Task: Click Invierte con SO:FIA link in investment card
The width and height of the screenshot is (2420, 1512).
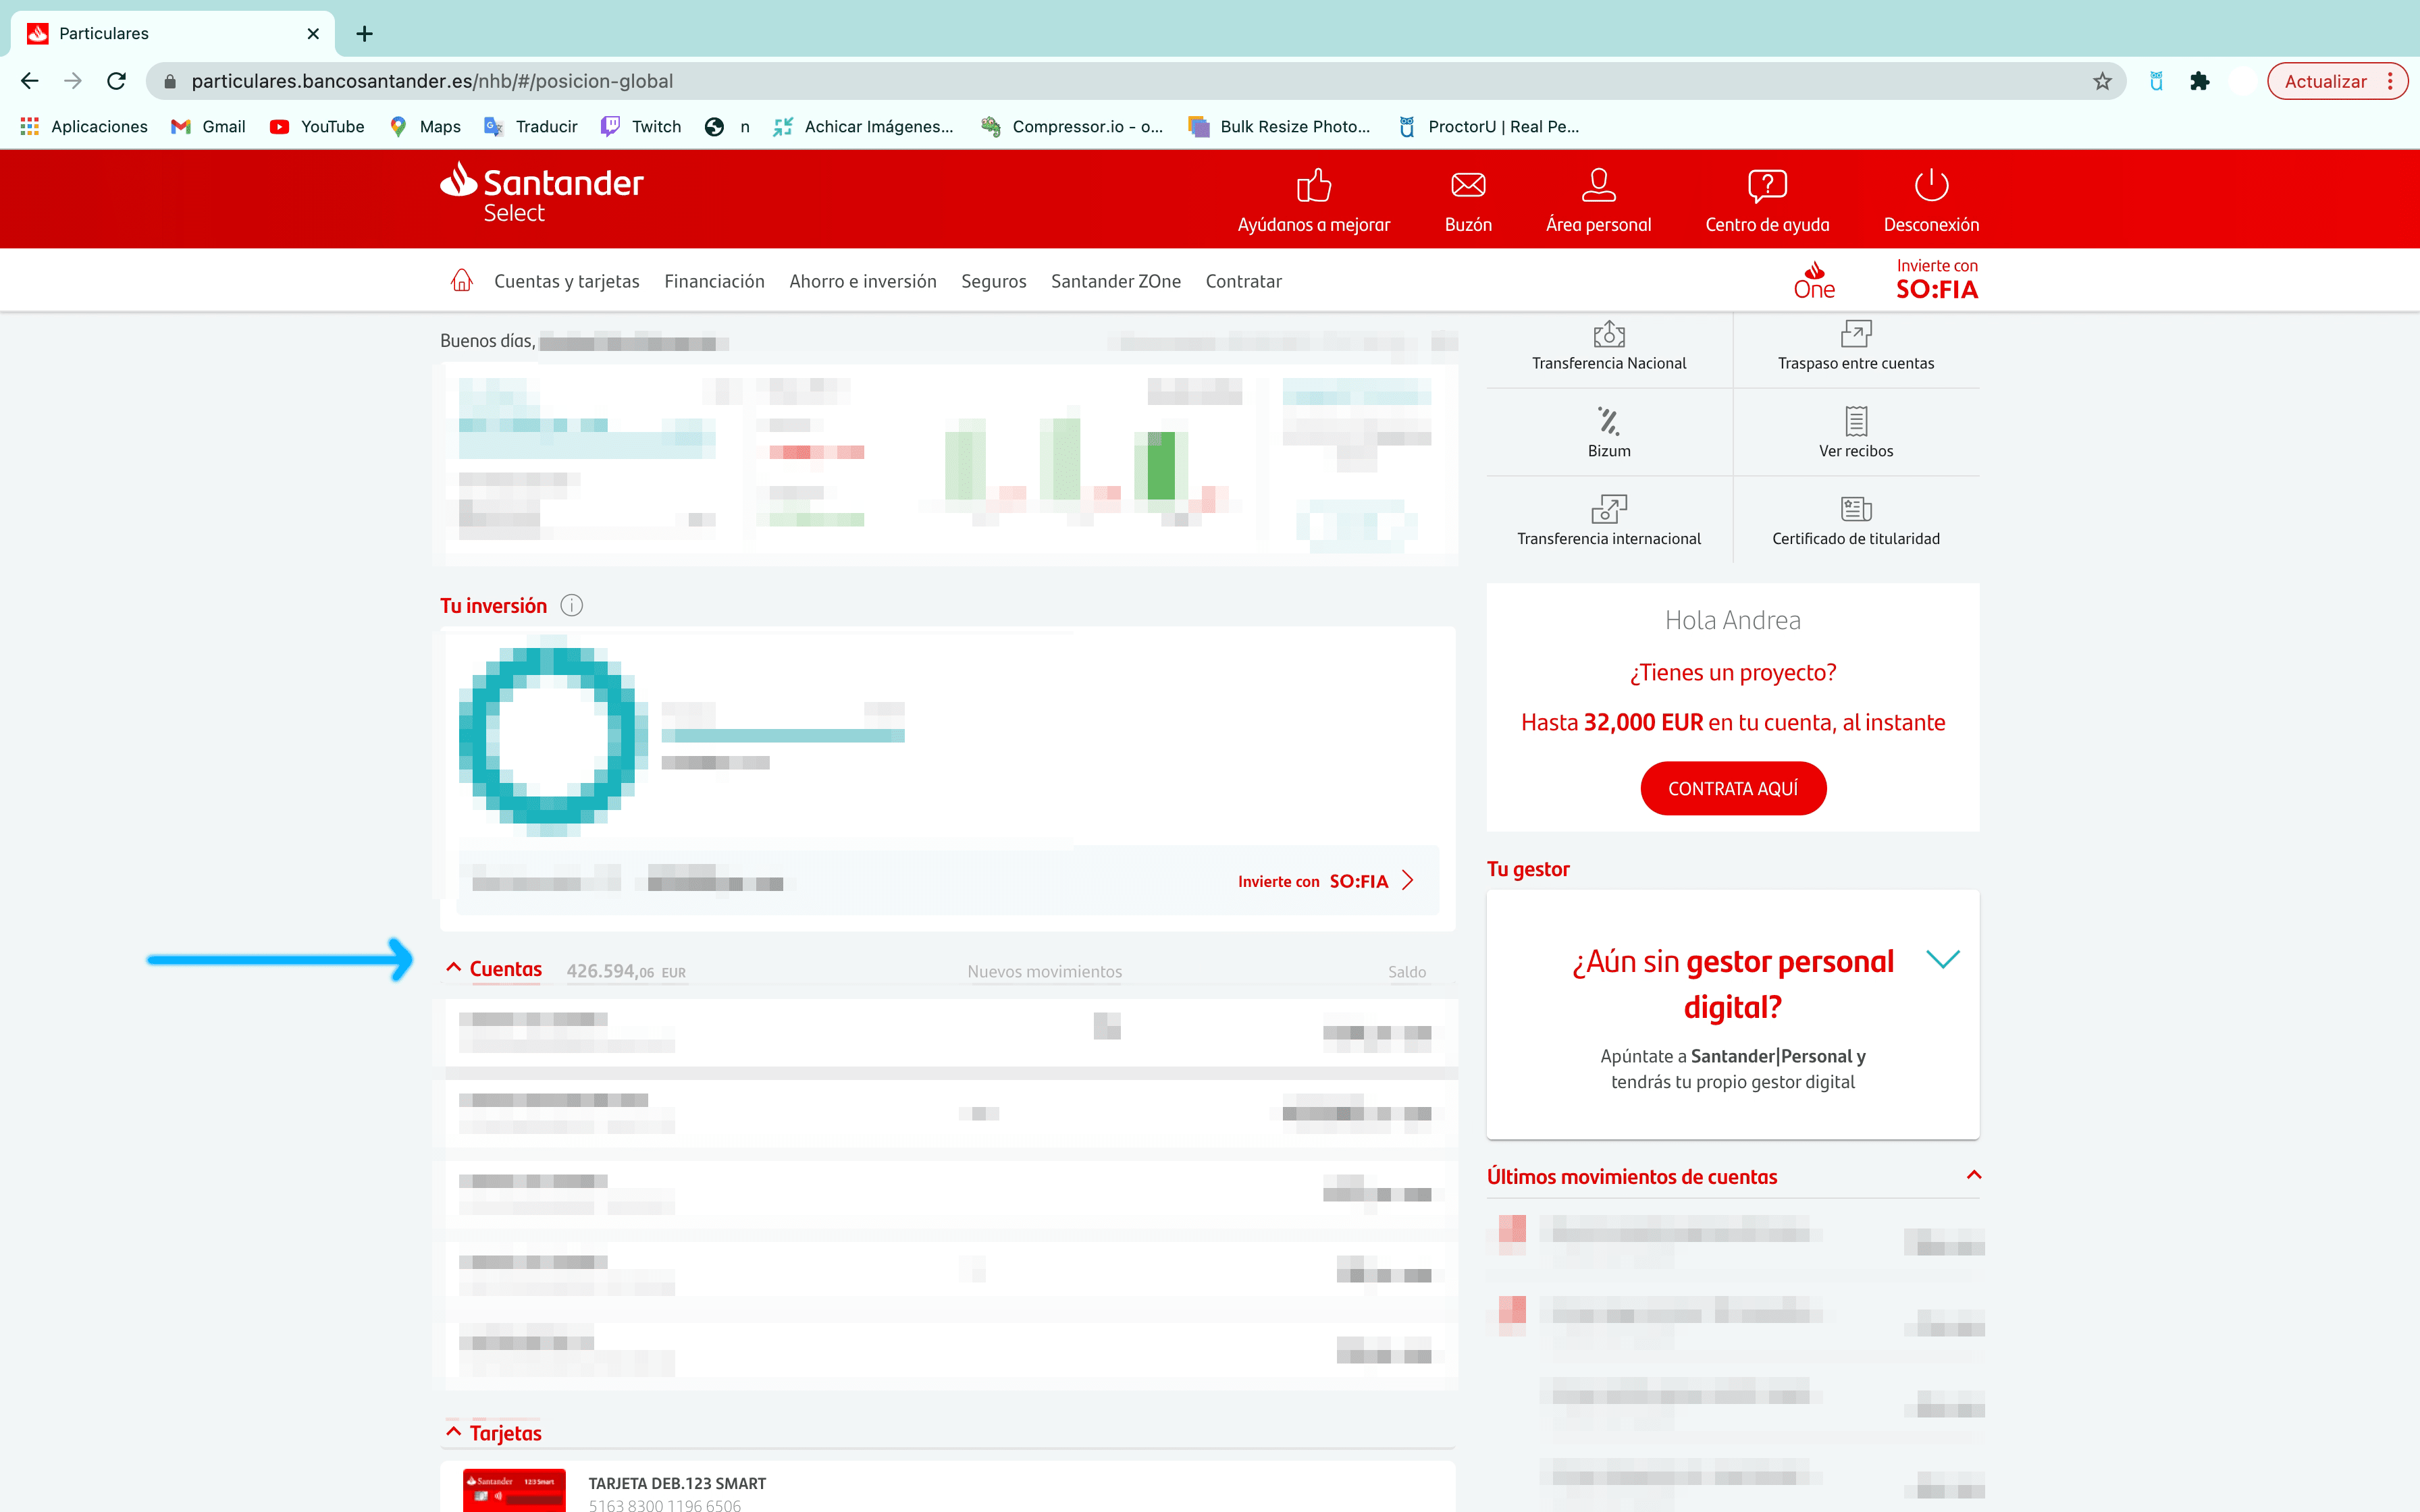Action: [1325, 881]
